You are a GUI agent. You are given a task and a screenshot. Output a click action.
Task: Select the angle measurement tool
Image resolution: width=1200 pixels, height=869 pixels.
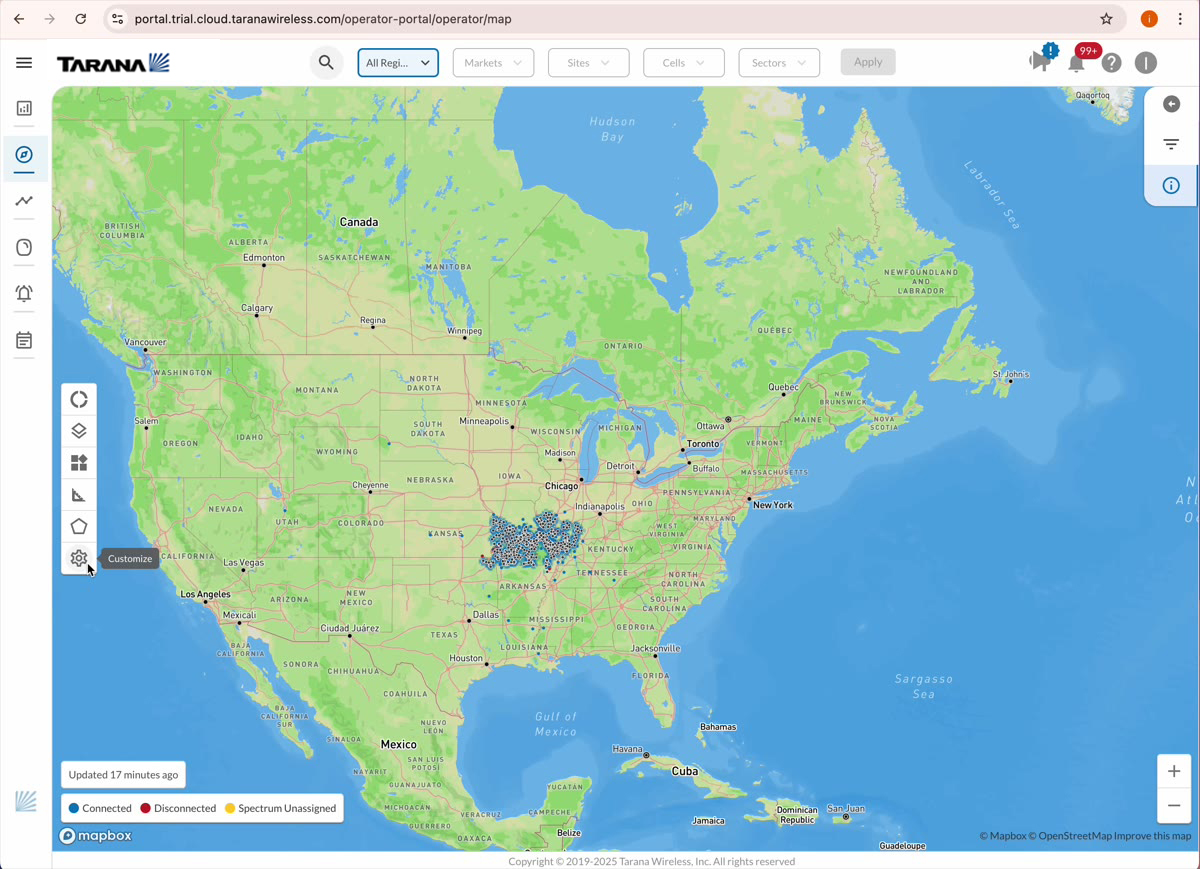78,494
